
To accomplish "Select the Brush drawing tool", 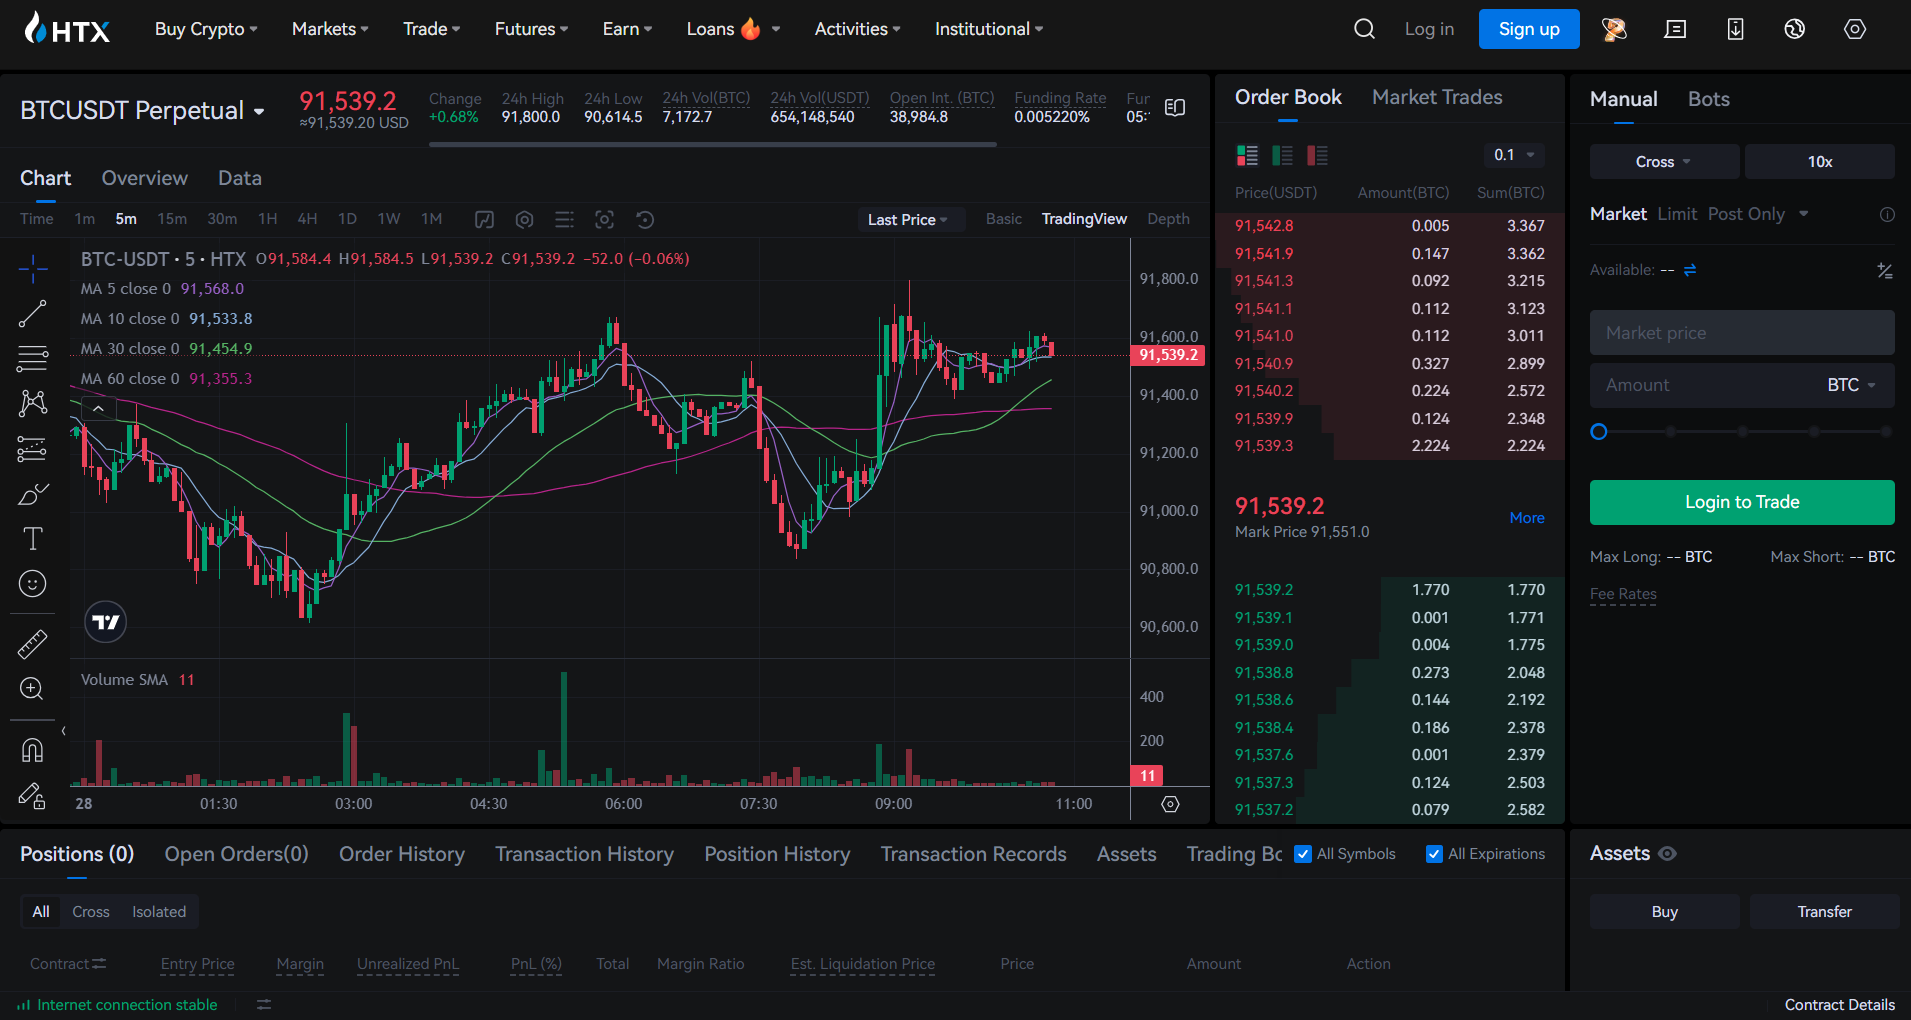I will click(32, 493).
